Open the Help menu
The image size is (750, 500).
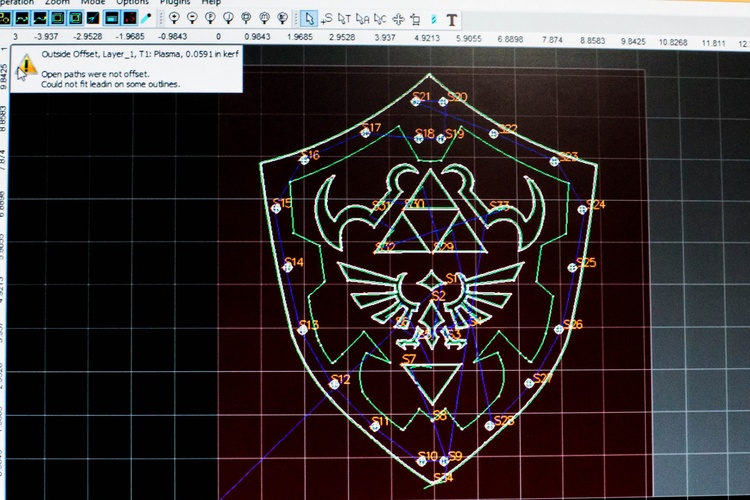point(211,2)
